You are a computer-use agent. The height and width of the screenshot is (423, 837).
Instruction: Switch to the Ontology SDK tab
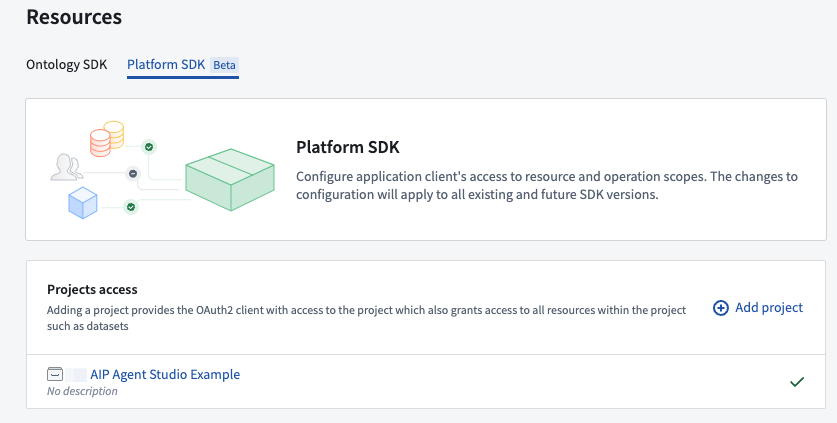click(x=67, y=65)
